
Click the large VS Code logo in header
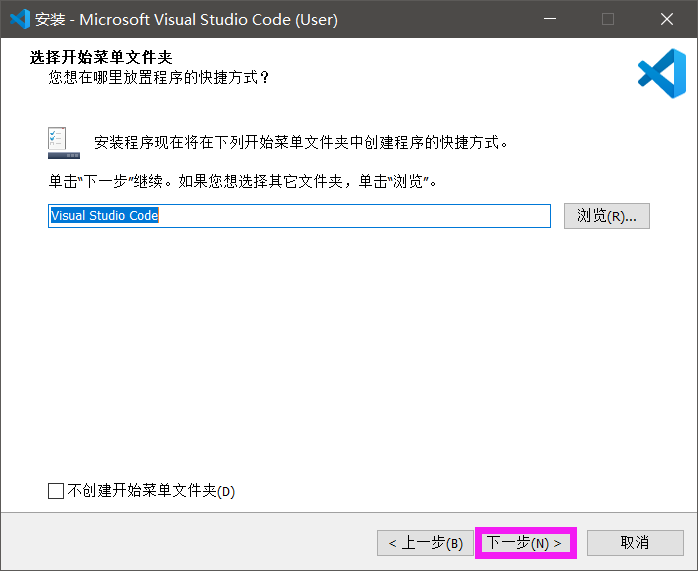(x=662, y=73)
